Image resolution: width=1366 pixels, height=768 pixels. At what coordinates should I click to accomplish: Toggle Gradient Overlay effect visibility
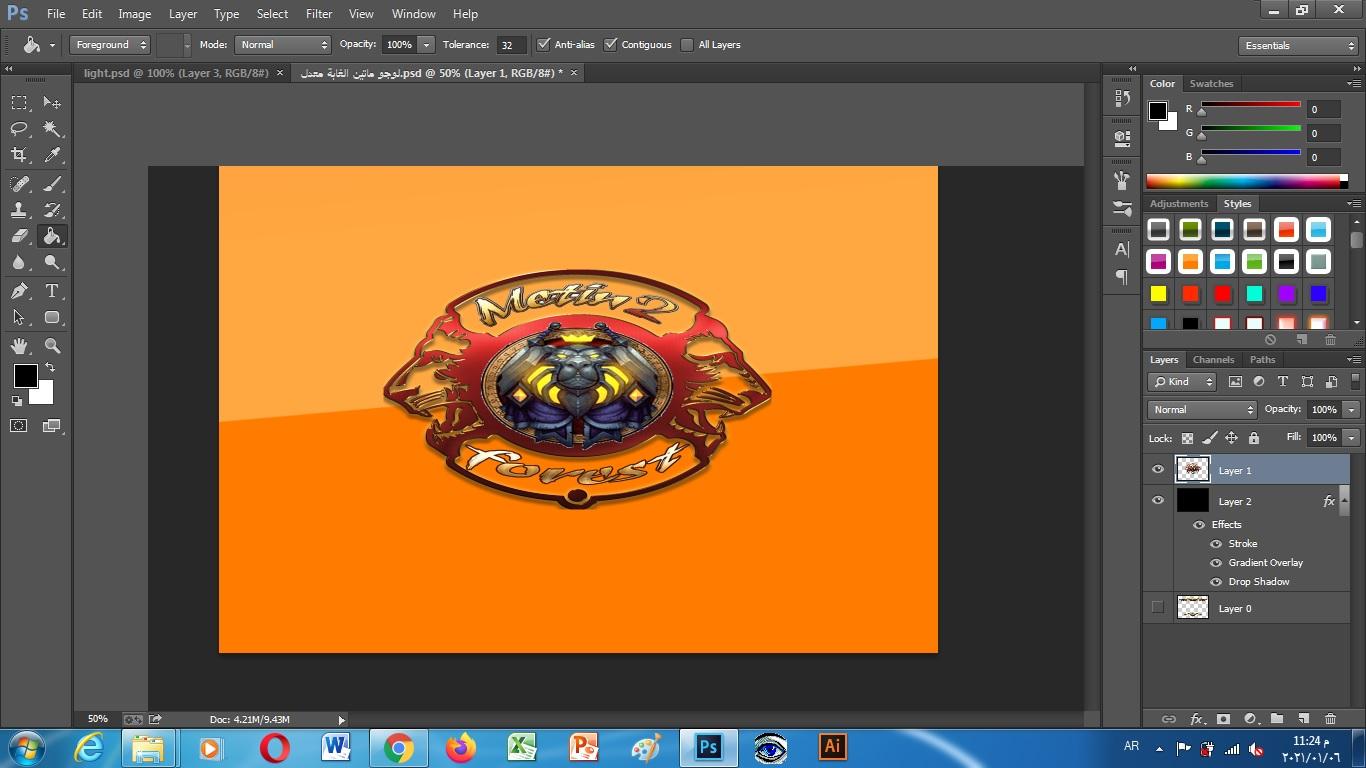[x=1216, y=563]
